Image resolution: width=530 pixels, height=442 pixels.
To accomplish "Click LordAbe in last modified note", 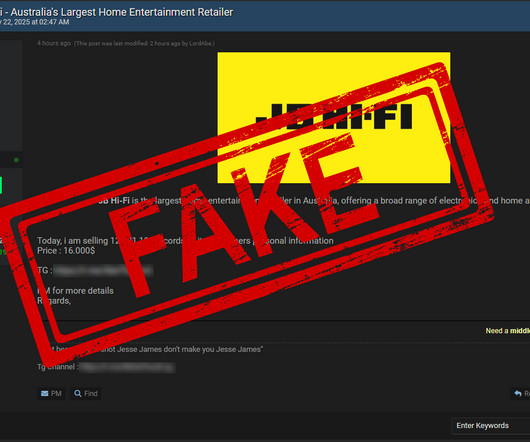I will (200, 44).
